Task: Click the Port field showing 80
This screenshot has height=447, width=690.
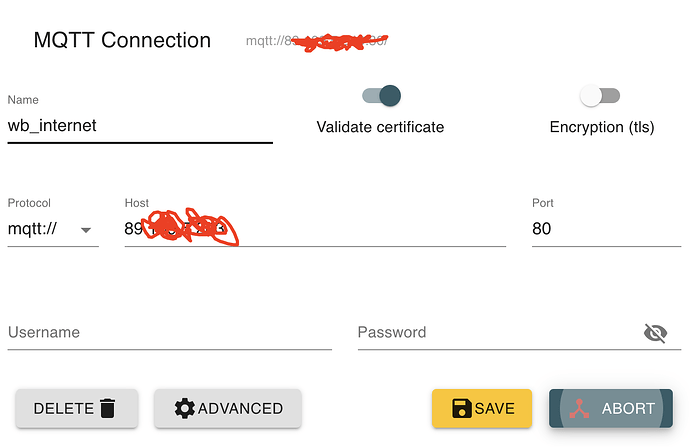Action: 606,229
